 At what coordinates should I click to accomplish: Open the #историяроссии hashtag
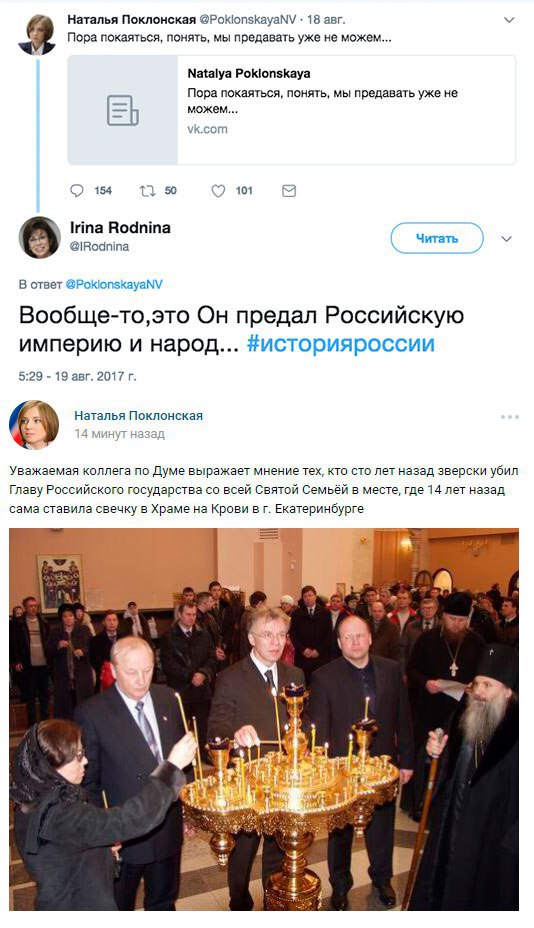(x=340, y=344)
